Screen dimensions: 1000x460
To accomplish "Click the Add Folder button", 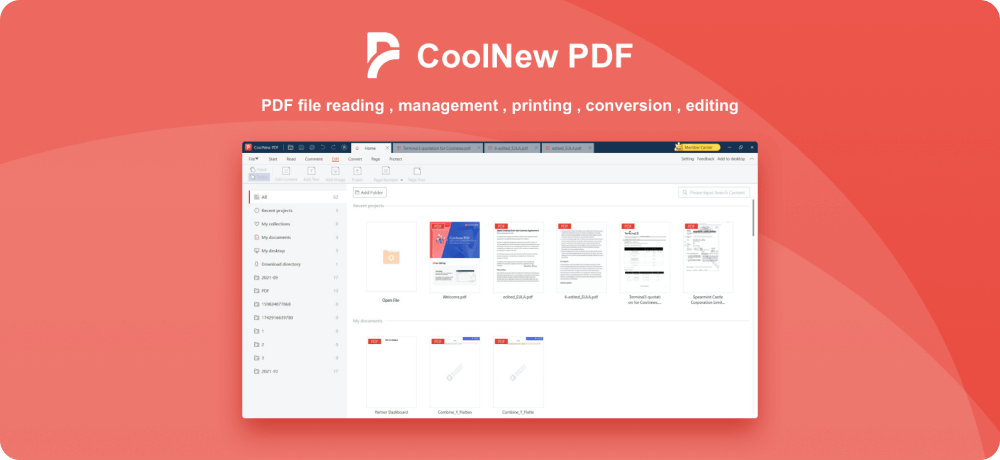I will coord(370,192).
